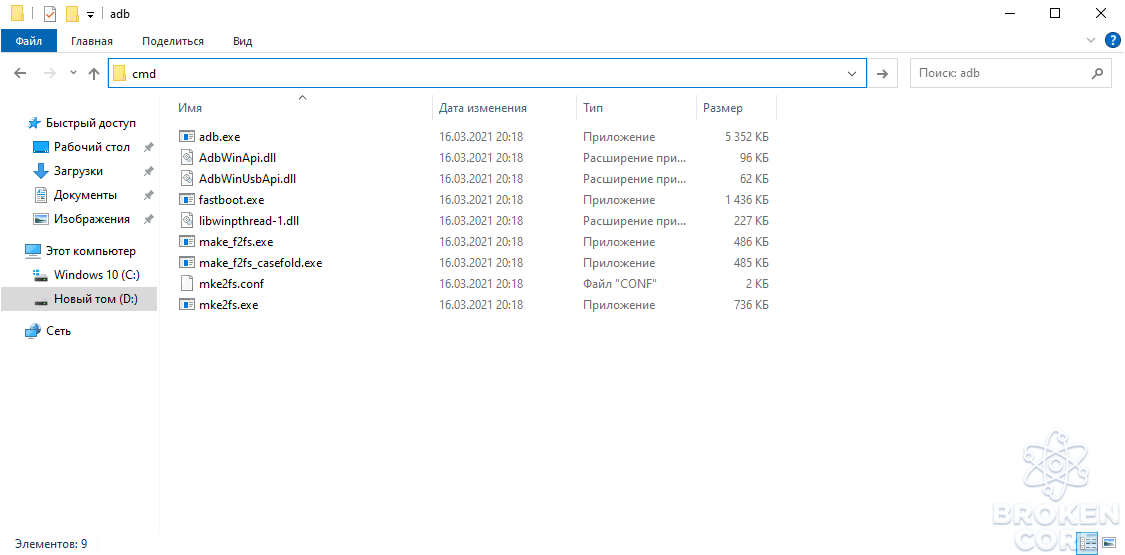Screen dimensions: 1125x555
Task: Switch to details view layout icon
Action: (1089, 544)
